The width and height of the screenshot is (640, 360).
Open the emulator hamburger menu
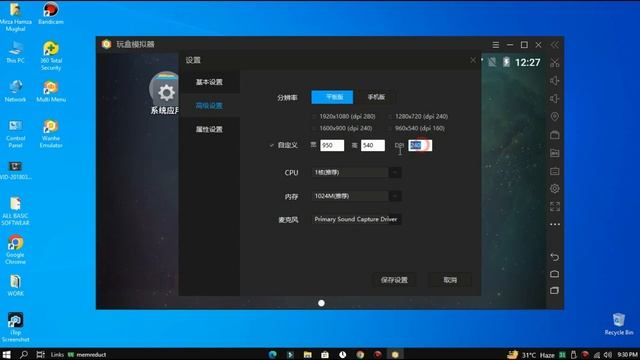496,44
